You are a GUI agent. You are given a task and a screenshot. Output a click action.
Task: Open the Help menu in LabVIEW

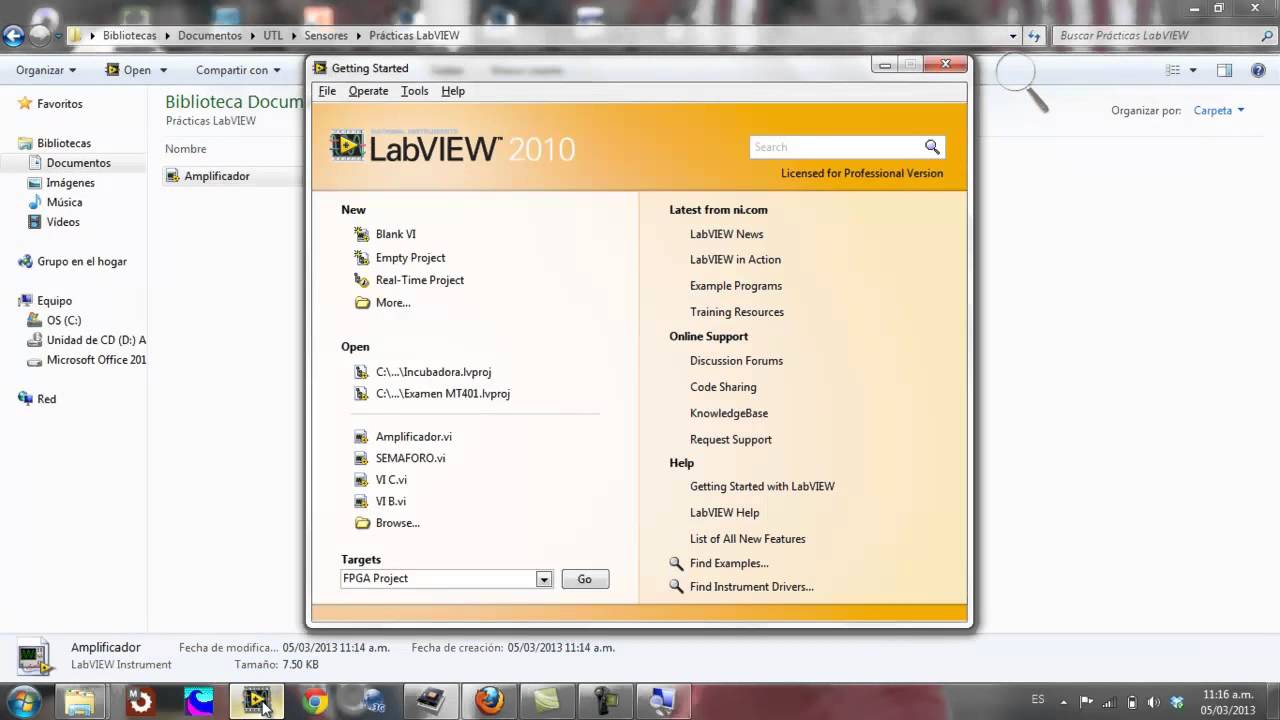pos(453,91)
